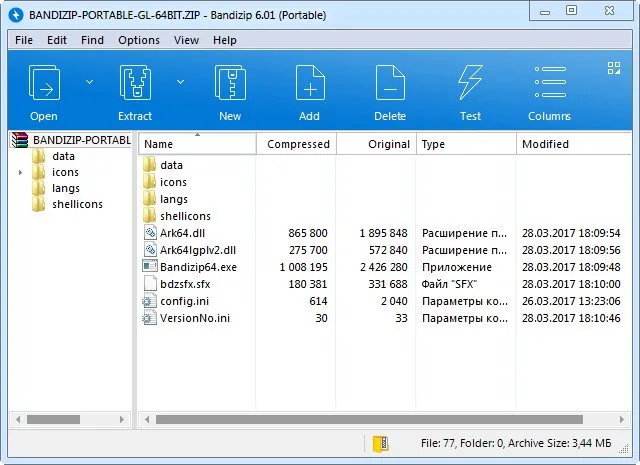Click the config.ini file icon

tap(149, 301)
